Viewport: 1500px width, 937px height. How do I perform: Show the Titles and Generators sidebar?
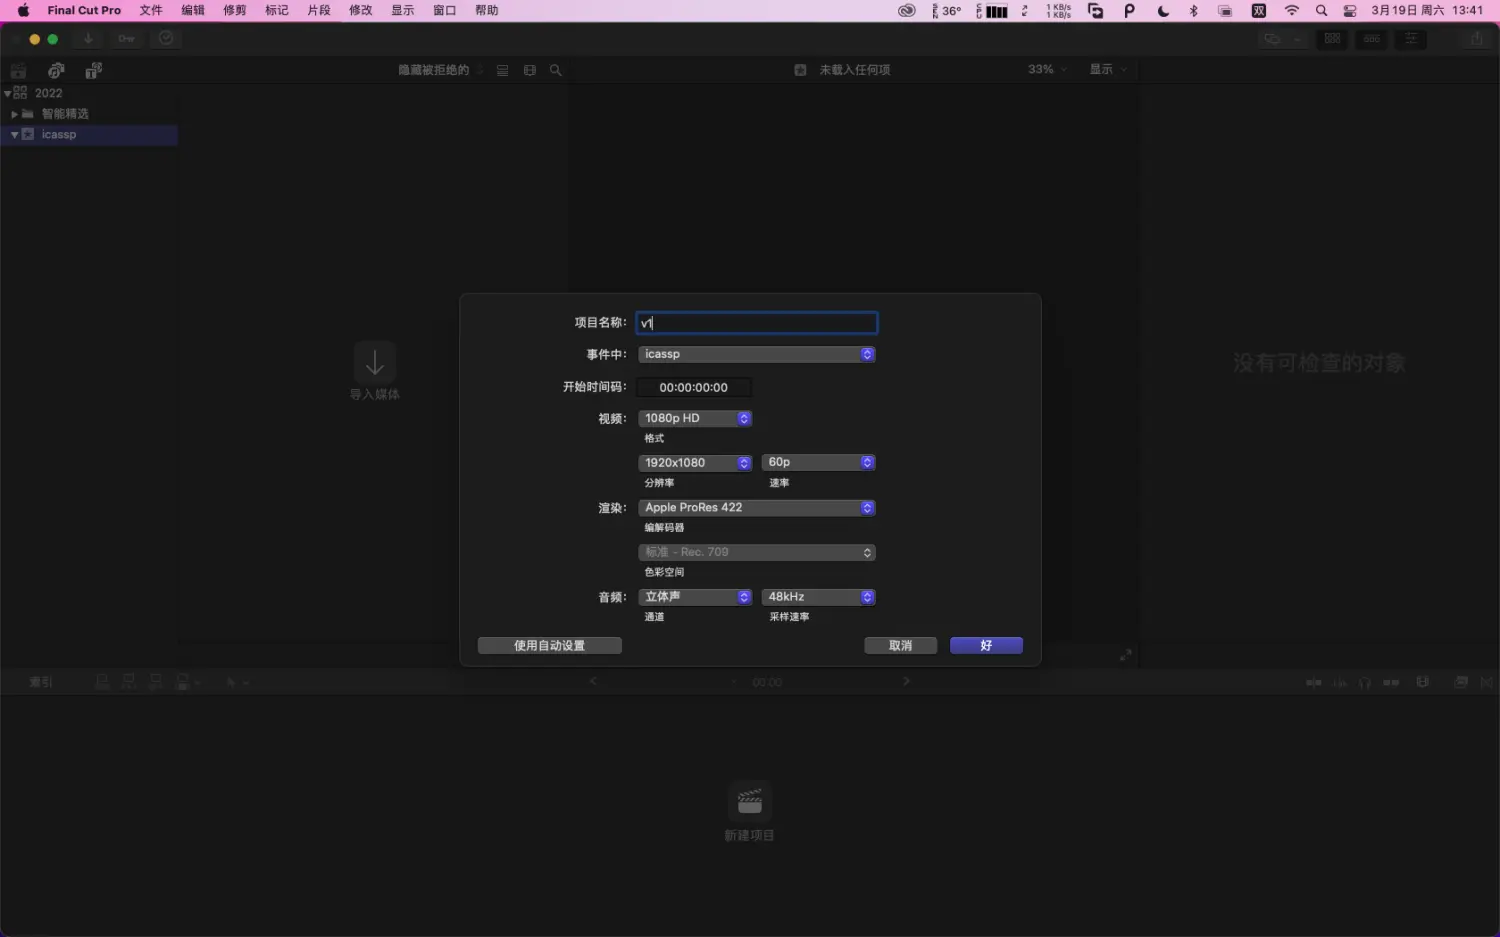[93, 70]
